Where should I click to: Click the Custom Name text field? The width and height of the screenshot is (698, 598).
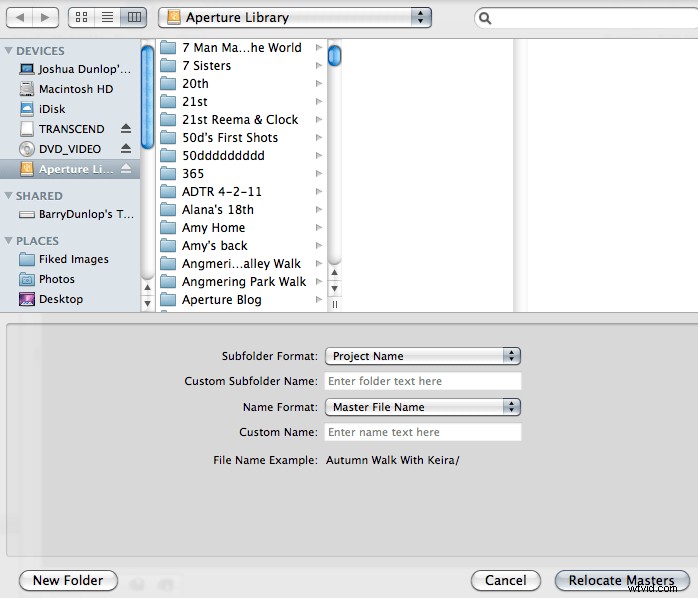tap(423, 432)
